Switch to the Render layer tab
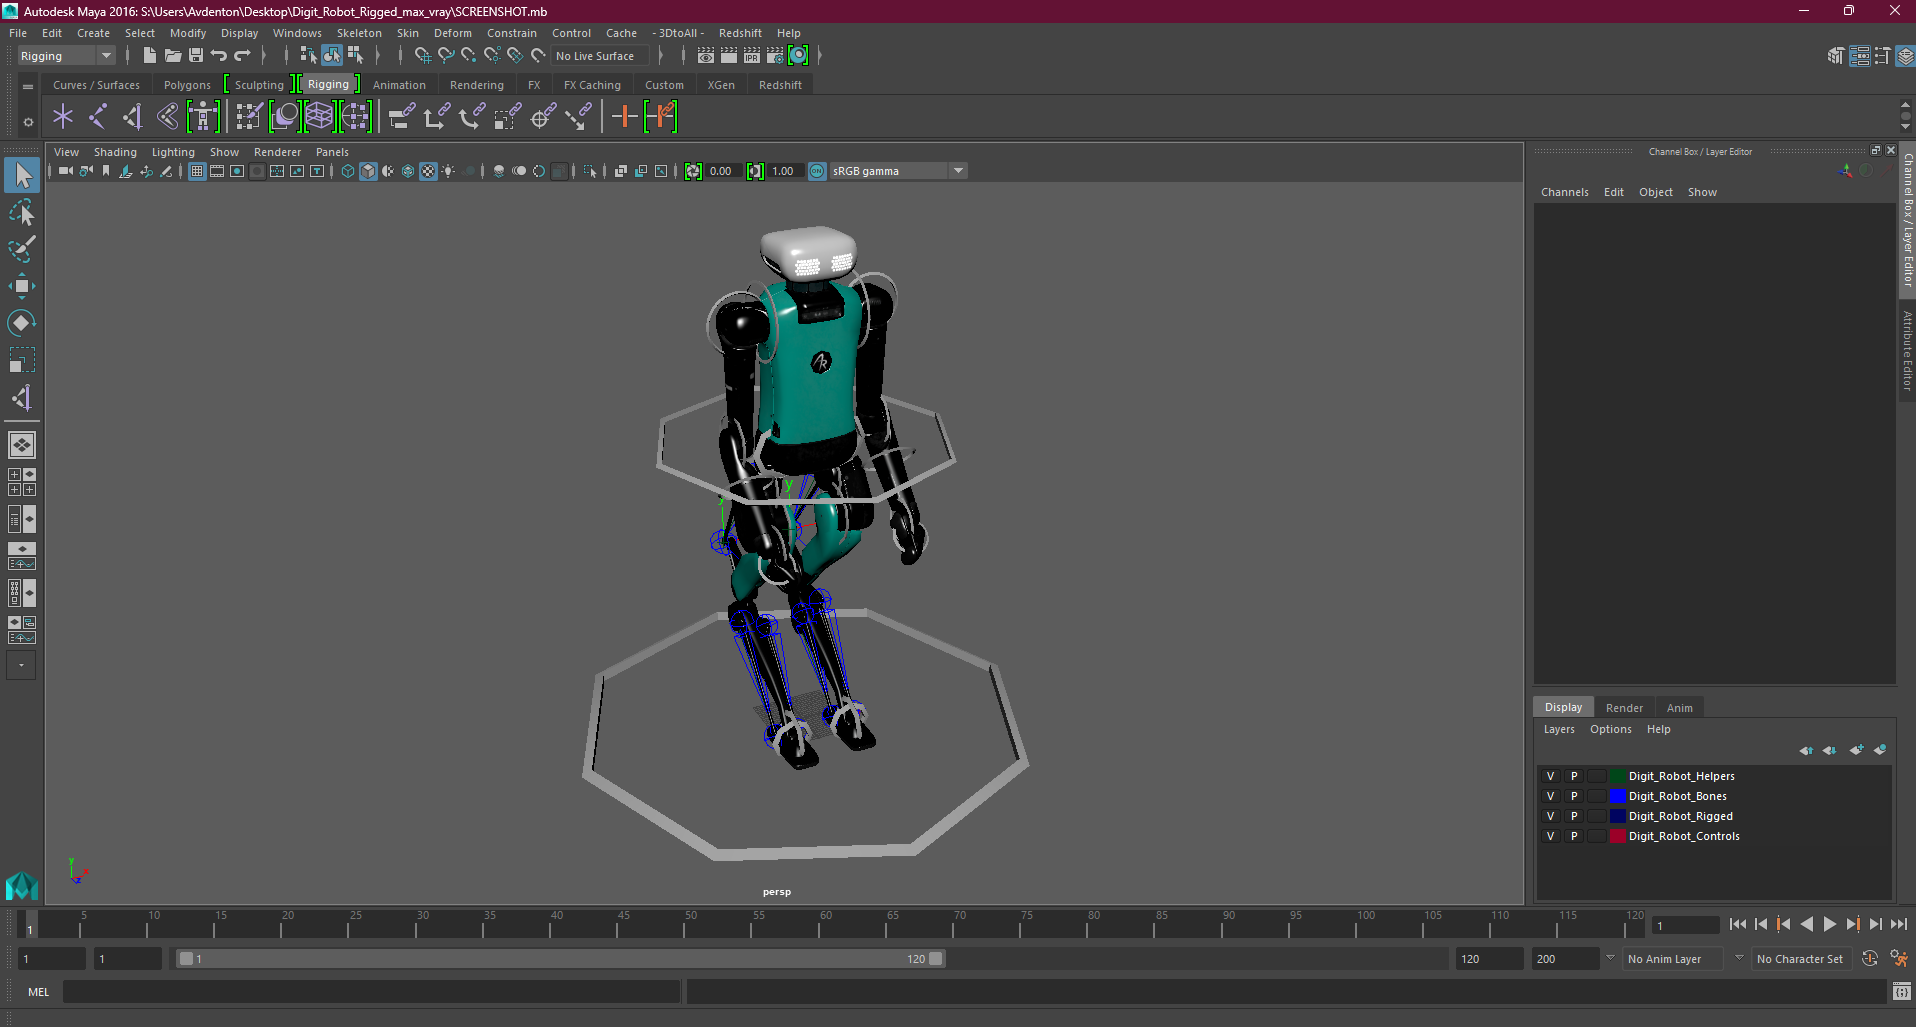This screenshot has height=1027, width=1916. click(1624, 707)
